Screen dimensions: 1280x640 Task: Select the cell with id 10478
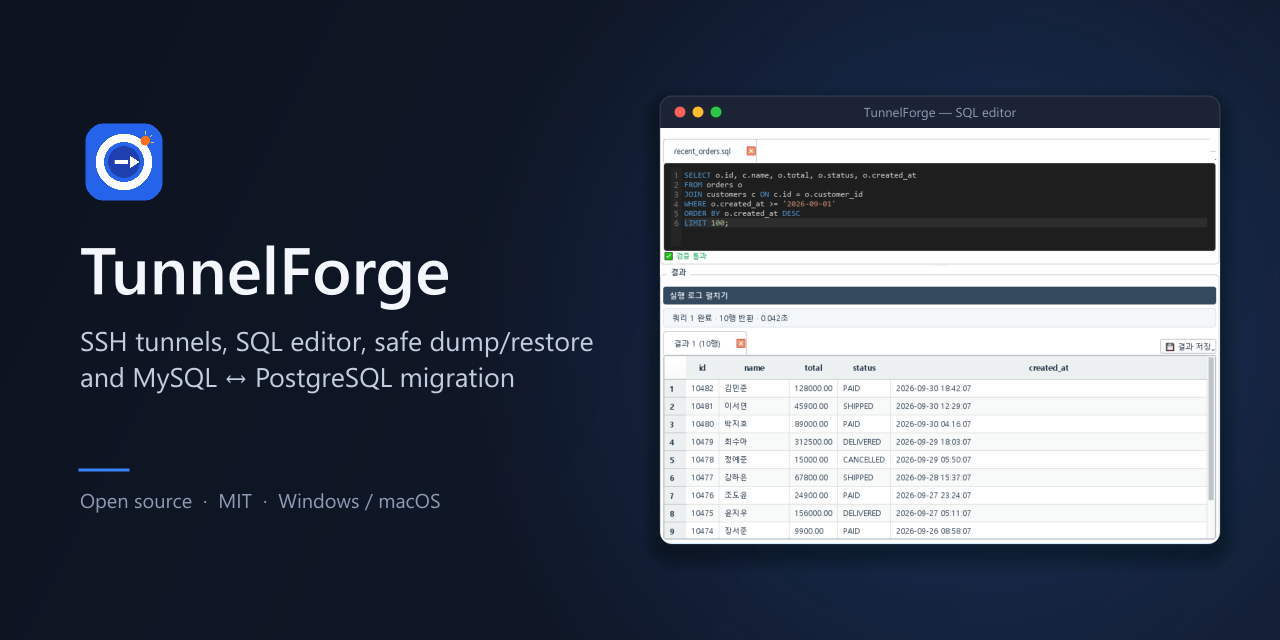coord(702,460)
